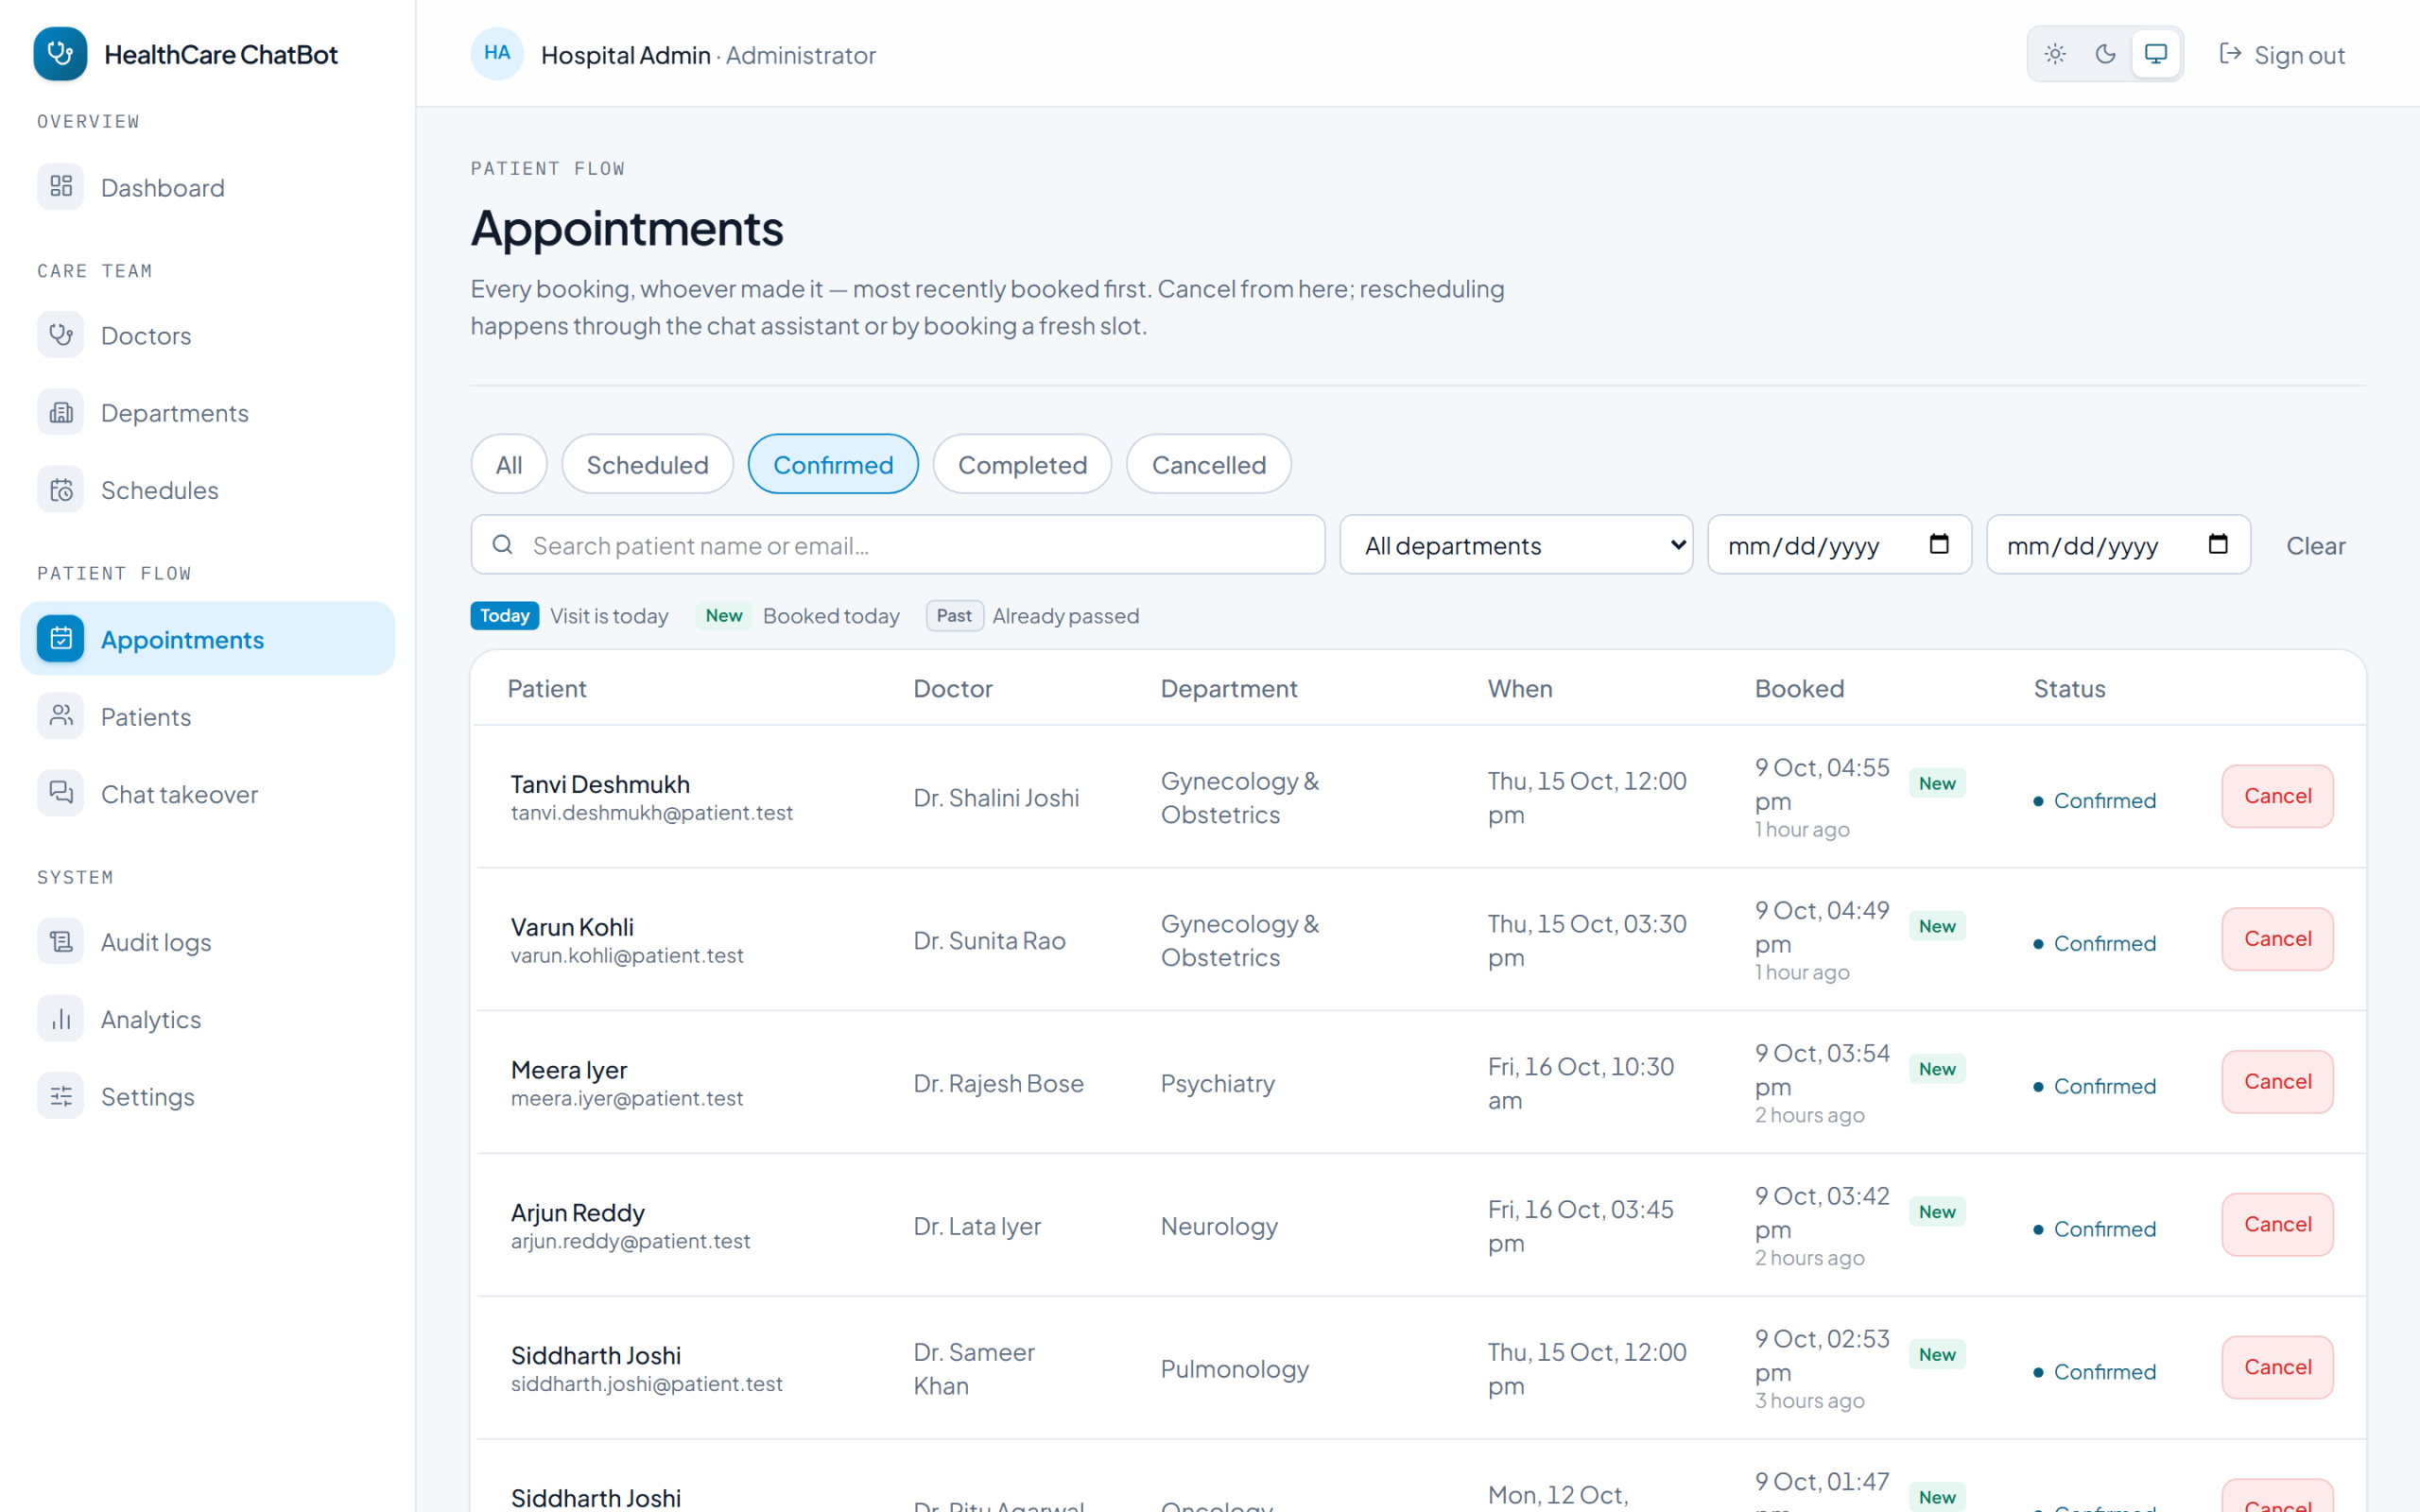Open the first date field's calendar picker icon
The height and width of the screenshot is (1512, 2420).
pyautogui.click(x=1939, y=544)
